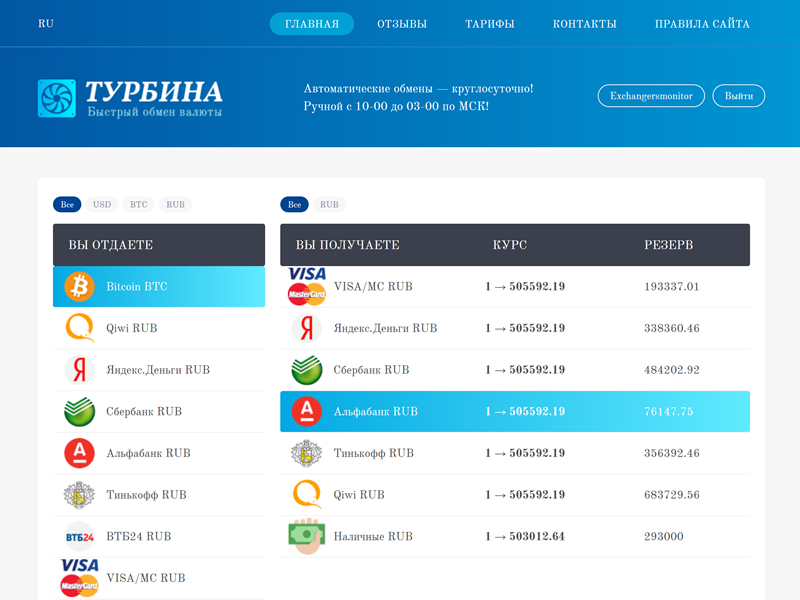Image resolution: width=800 pixels, height=600 pixels.
Task: Open the ОТЗЫВЫ page
Action: [402, 24]
